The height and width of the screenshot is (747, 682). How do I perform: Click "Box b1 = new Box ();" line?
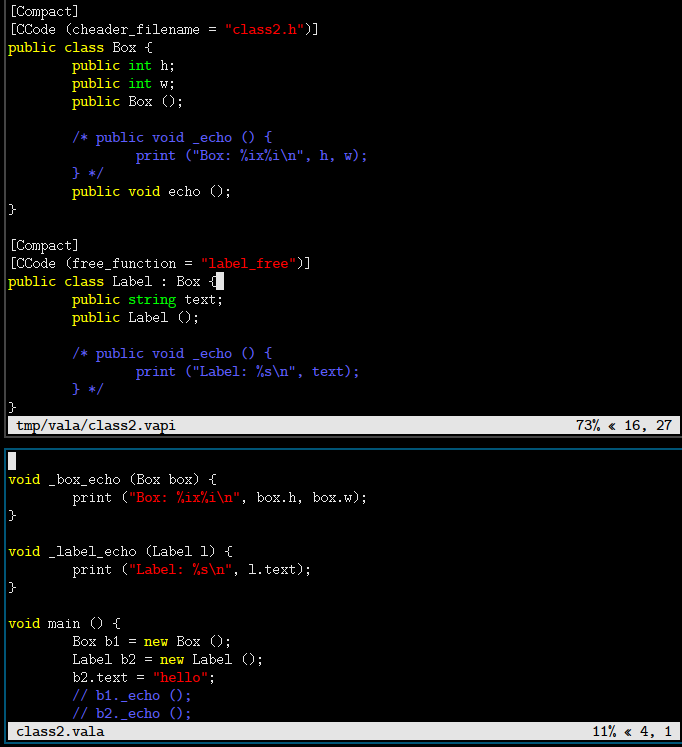point(151,642)
